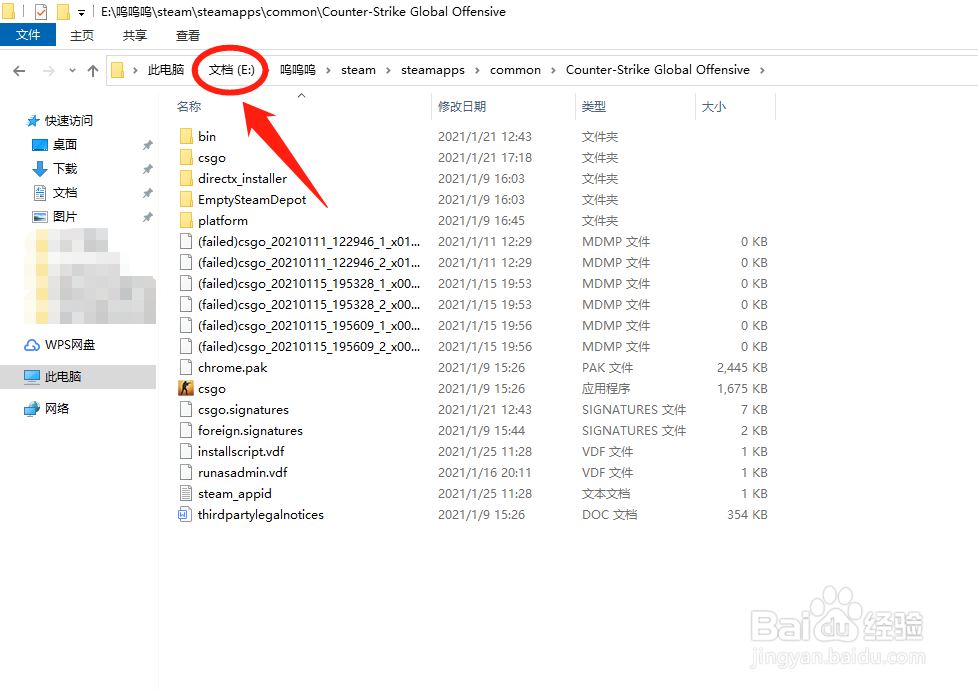Select the thirdpartylegalnotices DOC icon
The image size is (978, 690).
185,515
